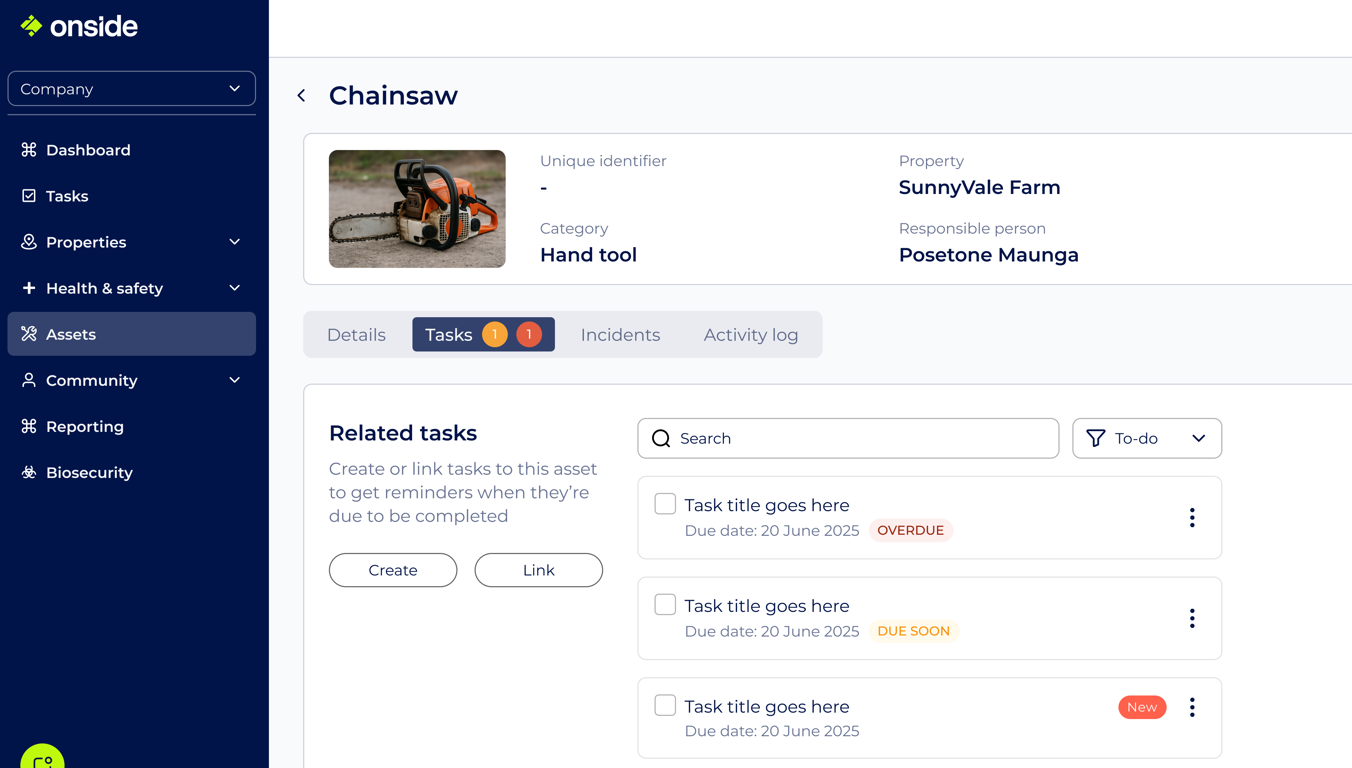Open the To-do filter dropdown
The image size is (1352, 768).
pyautogui.click(x=1147, y=438)
